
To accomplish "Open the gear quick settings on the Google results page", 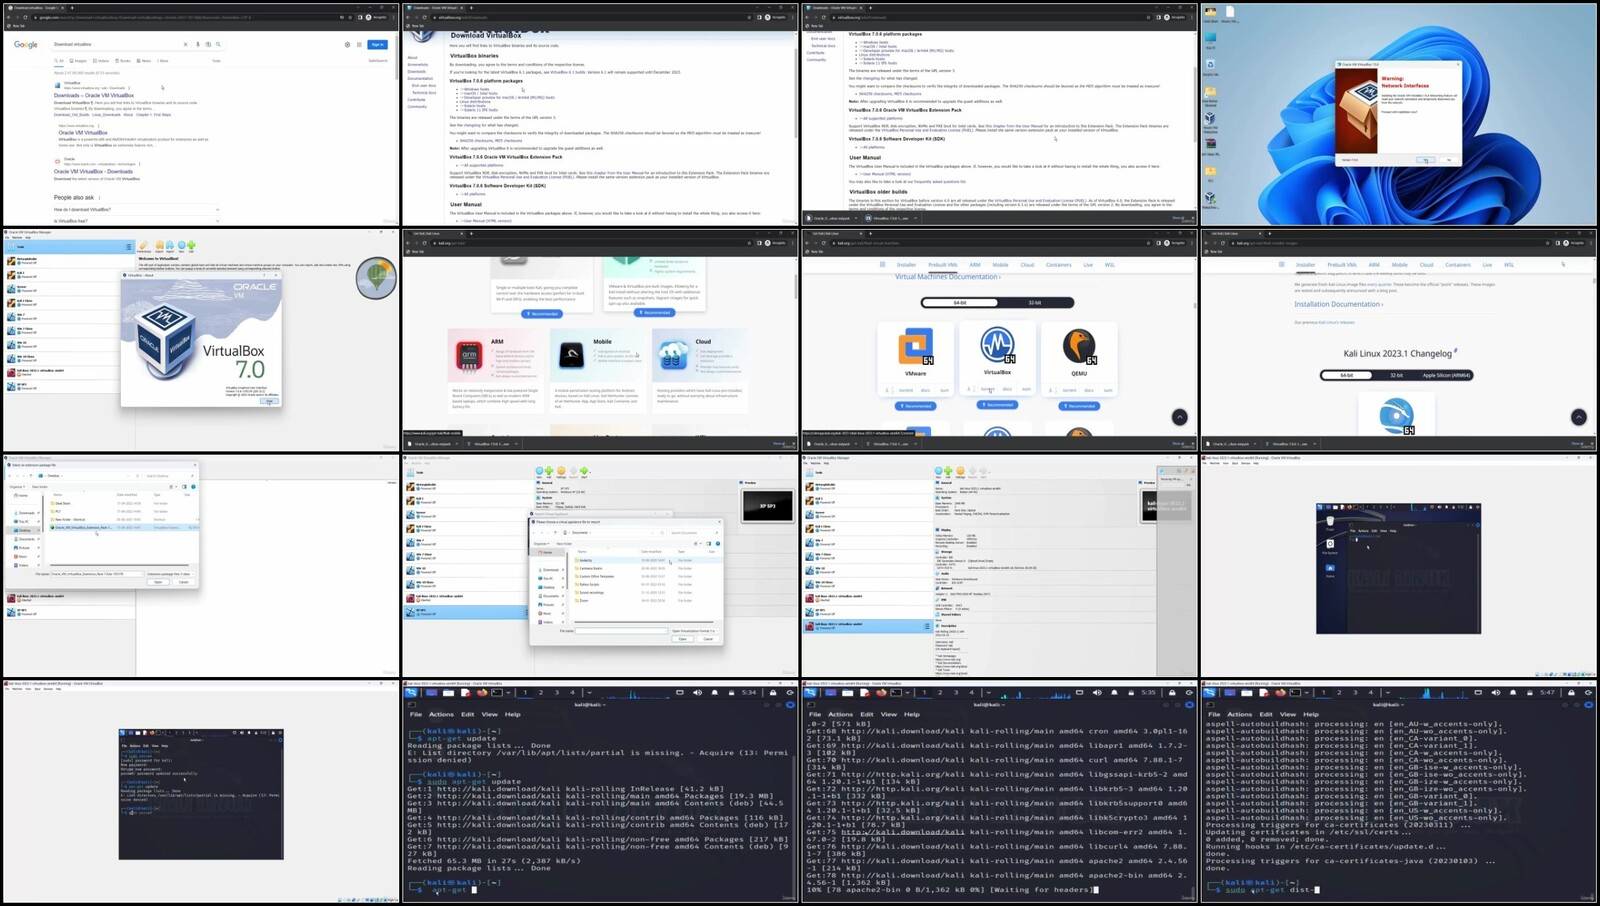I will (348, 44).
